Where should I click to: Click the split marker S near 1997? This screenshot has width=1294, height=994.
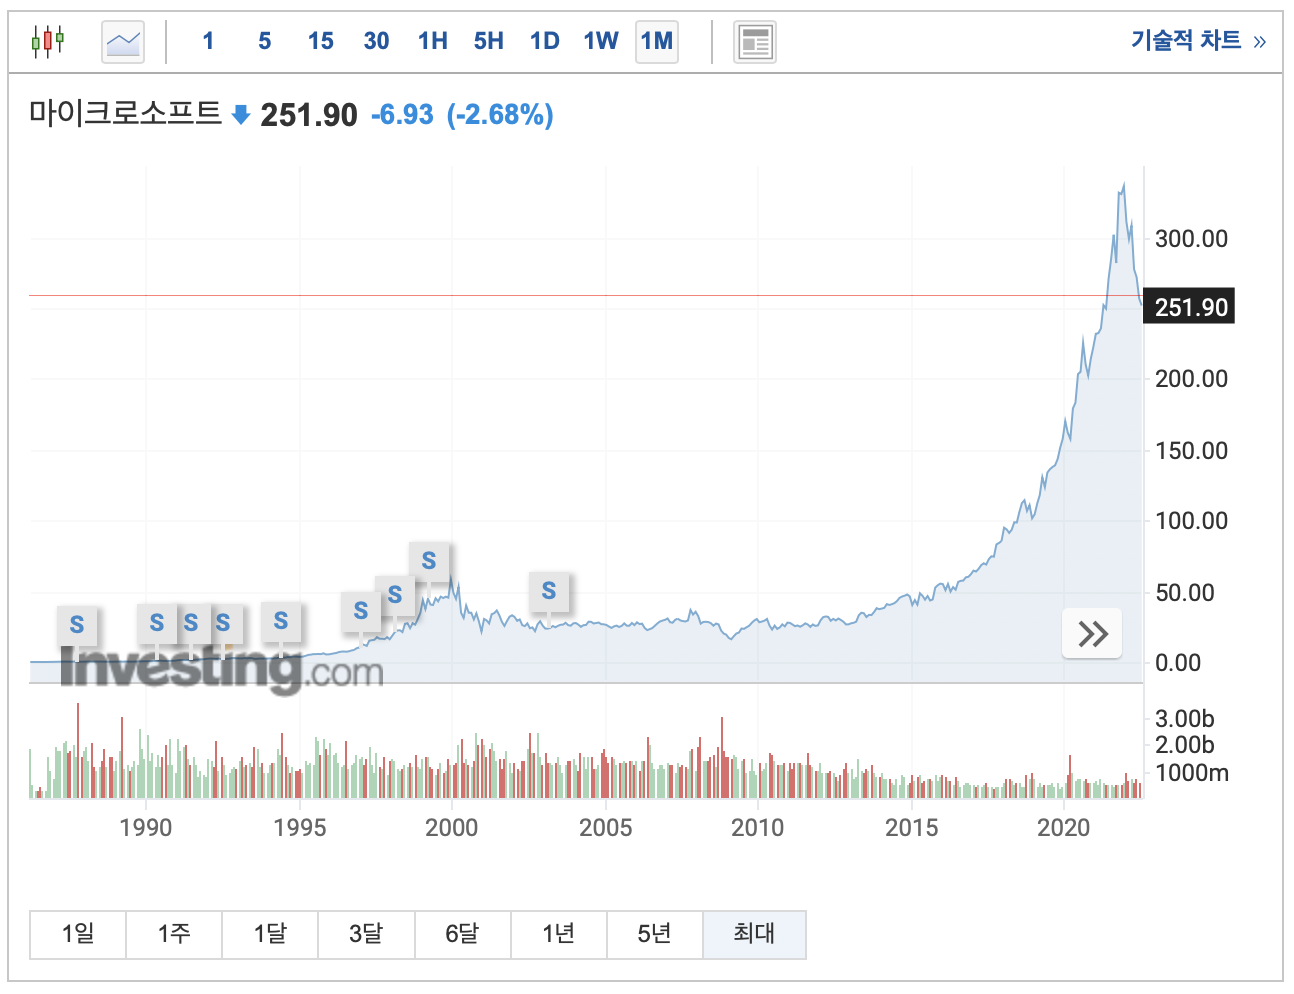coord(361,610)
